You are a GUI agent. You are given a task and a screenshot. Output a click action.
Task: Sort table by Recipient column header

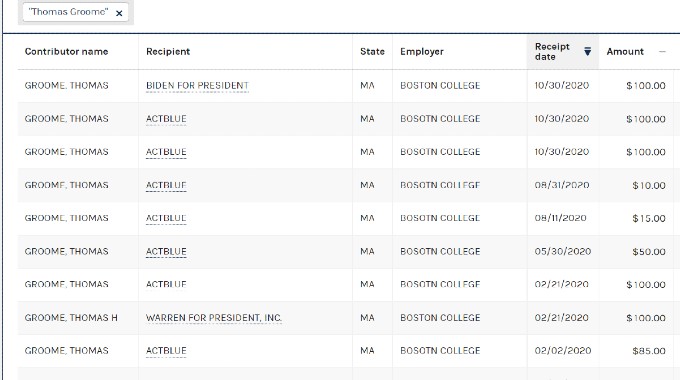[168, 52]
